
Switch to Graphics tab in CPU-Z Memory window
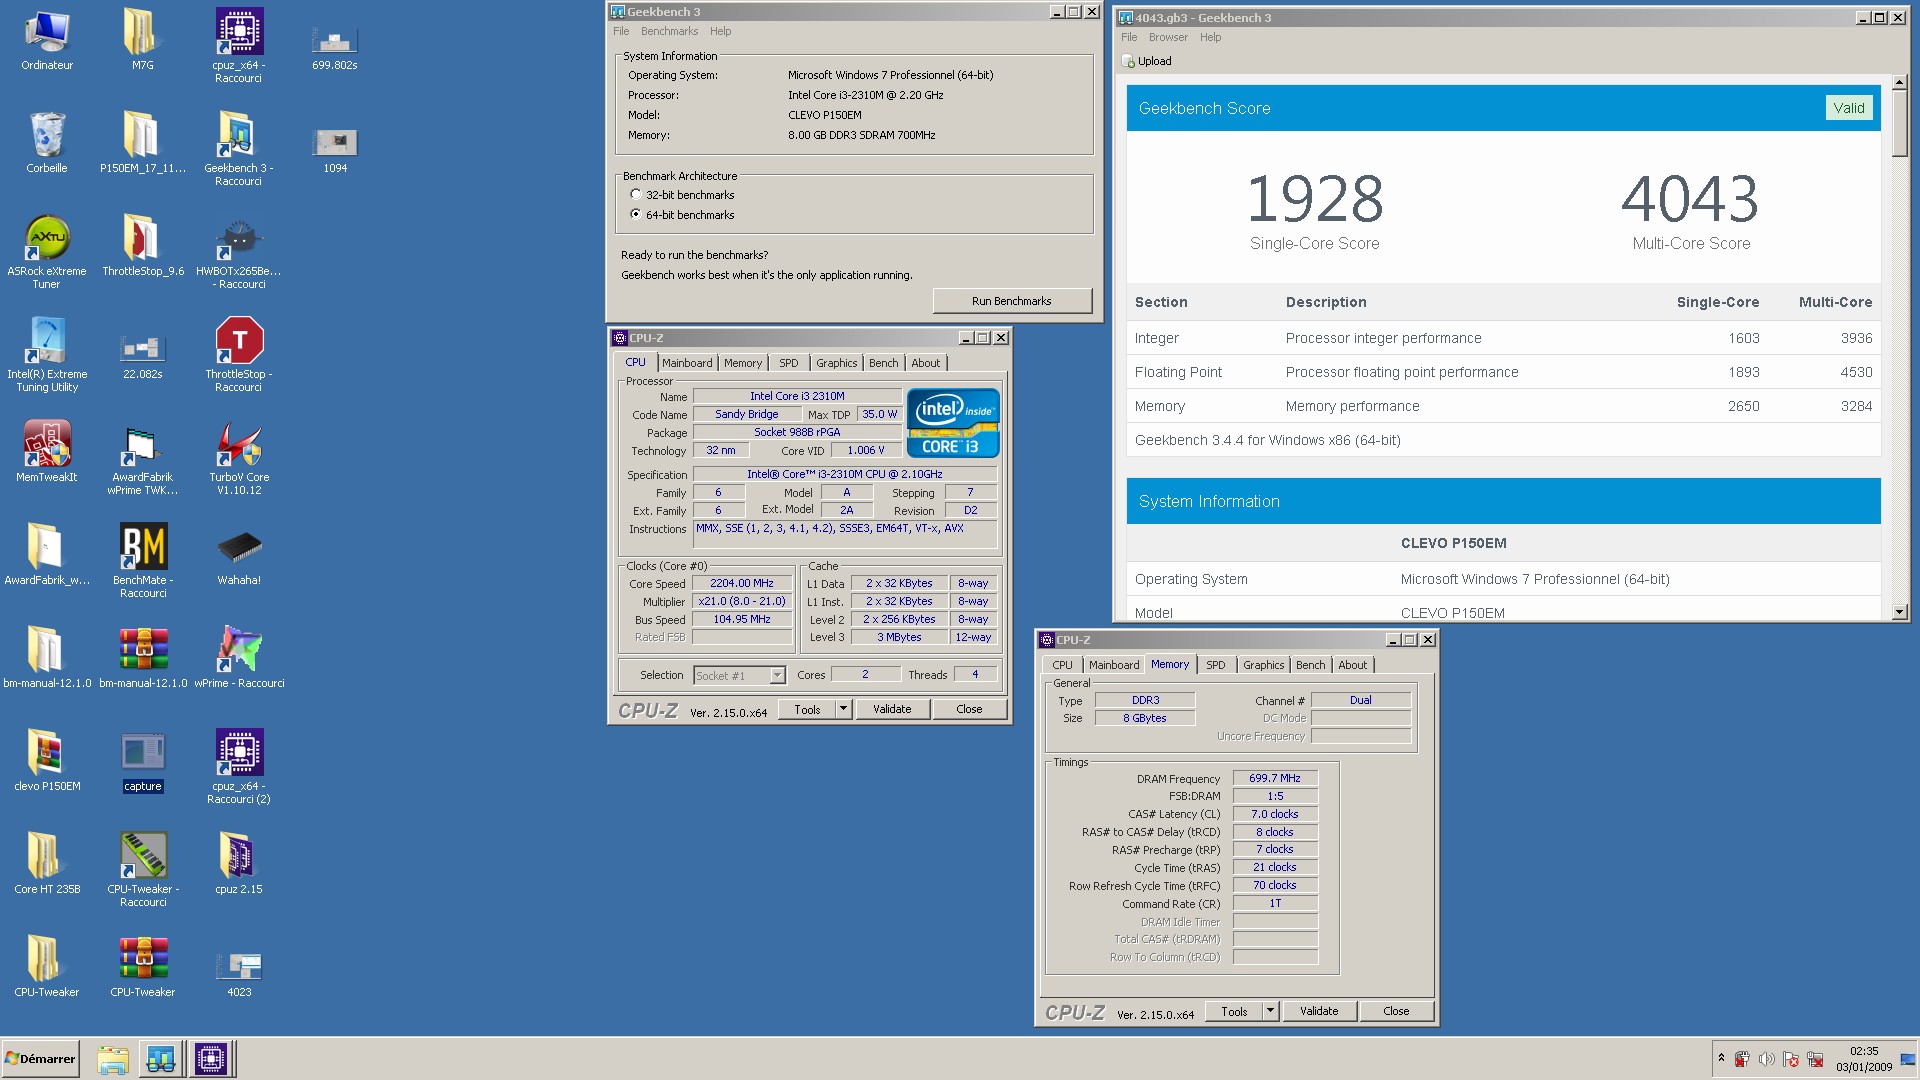pyautogui.click(x=1263, y=665)
